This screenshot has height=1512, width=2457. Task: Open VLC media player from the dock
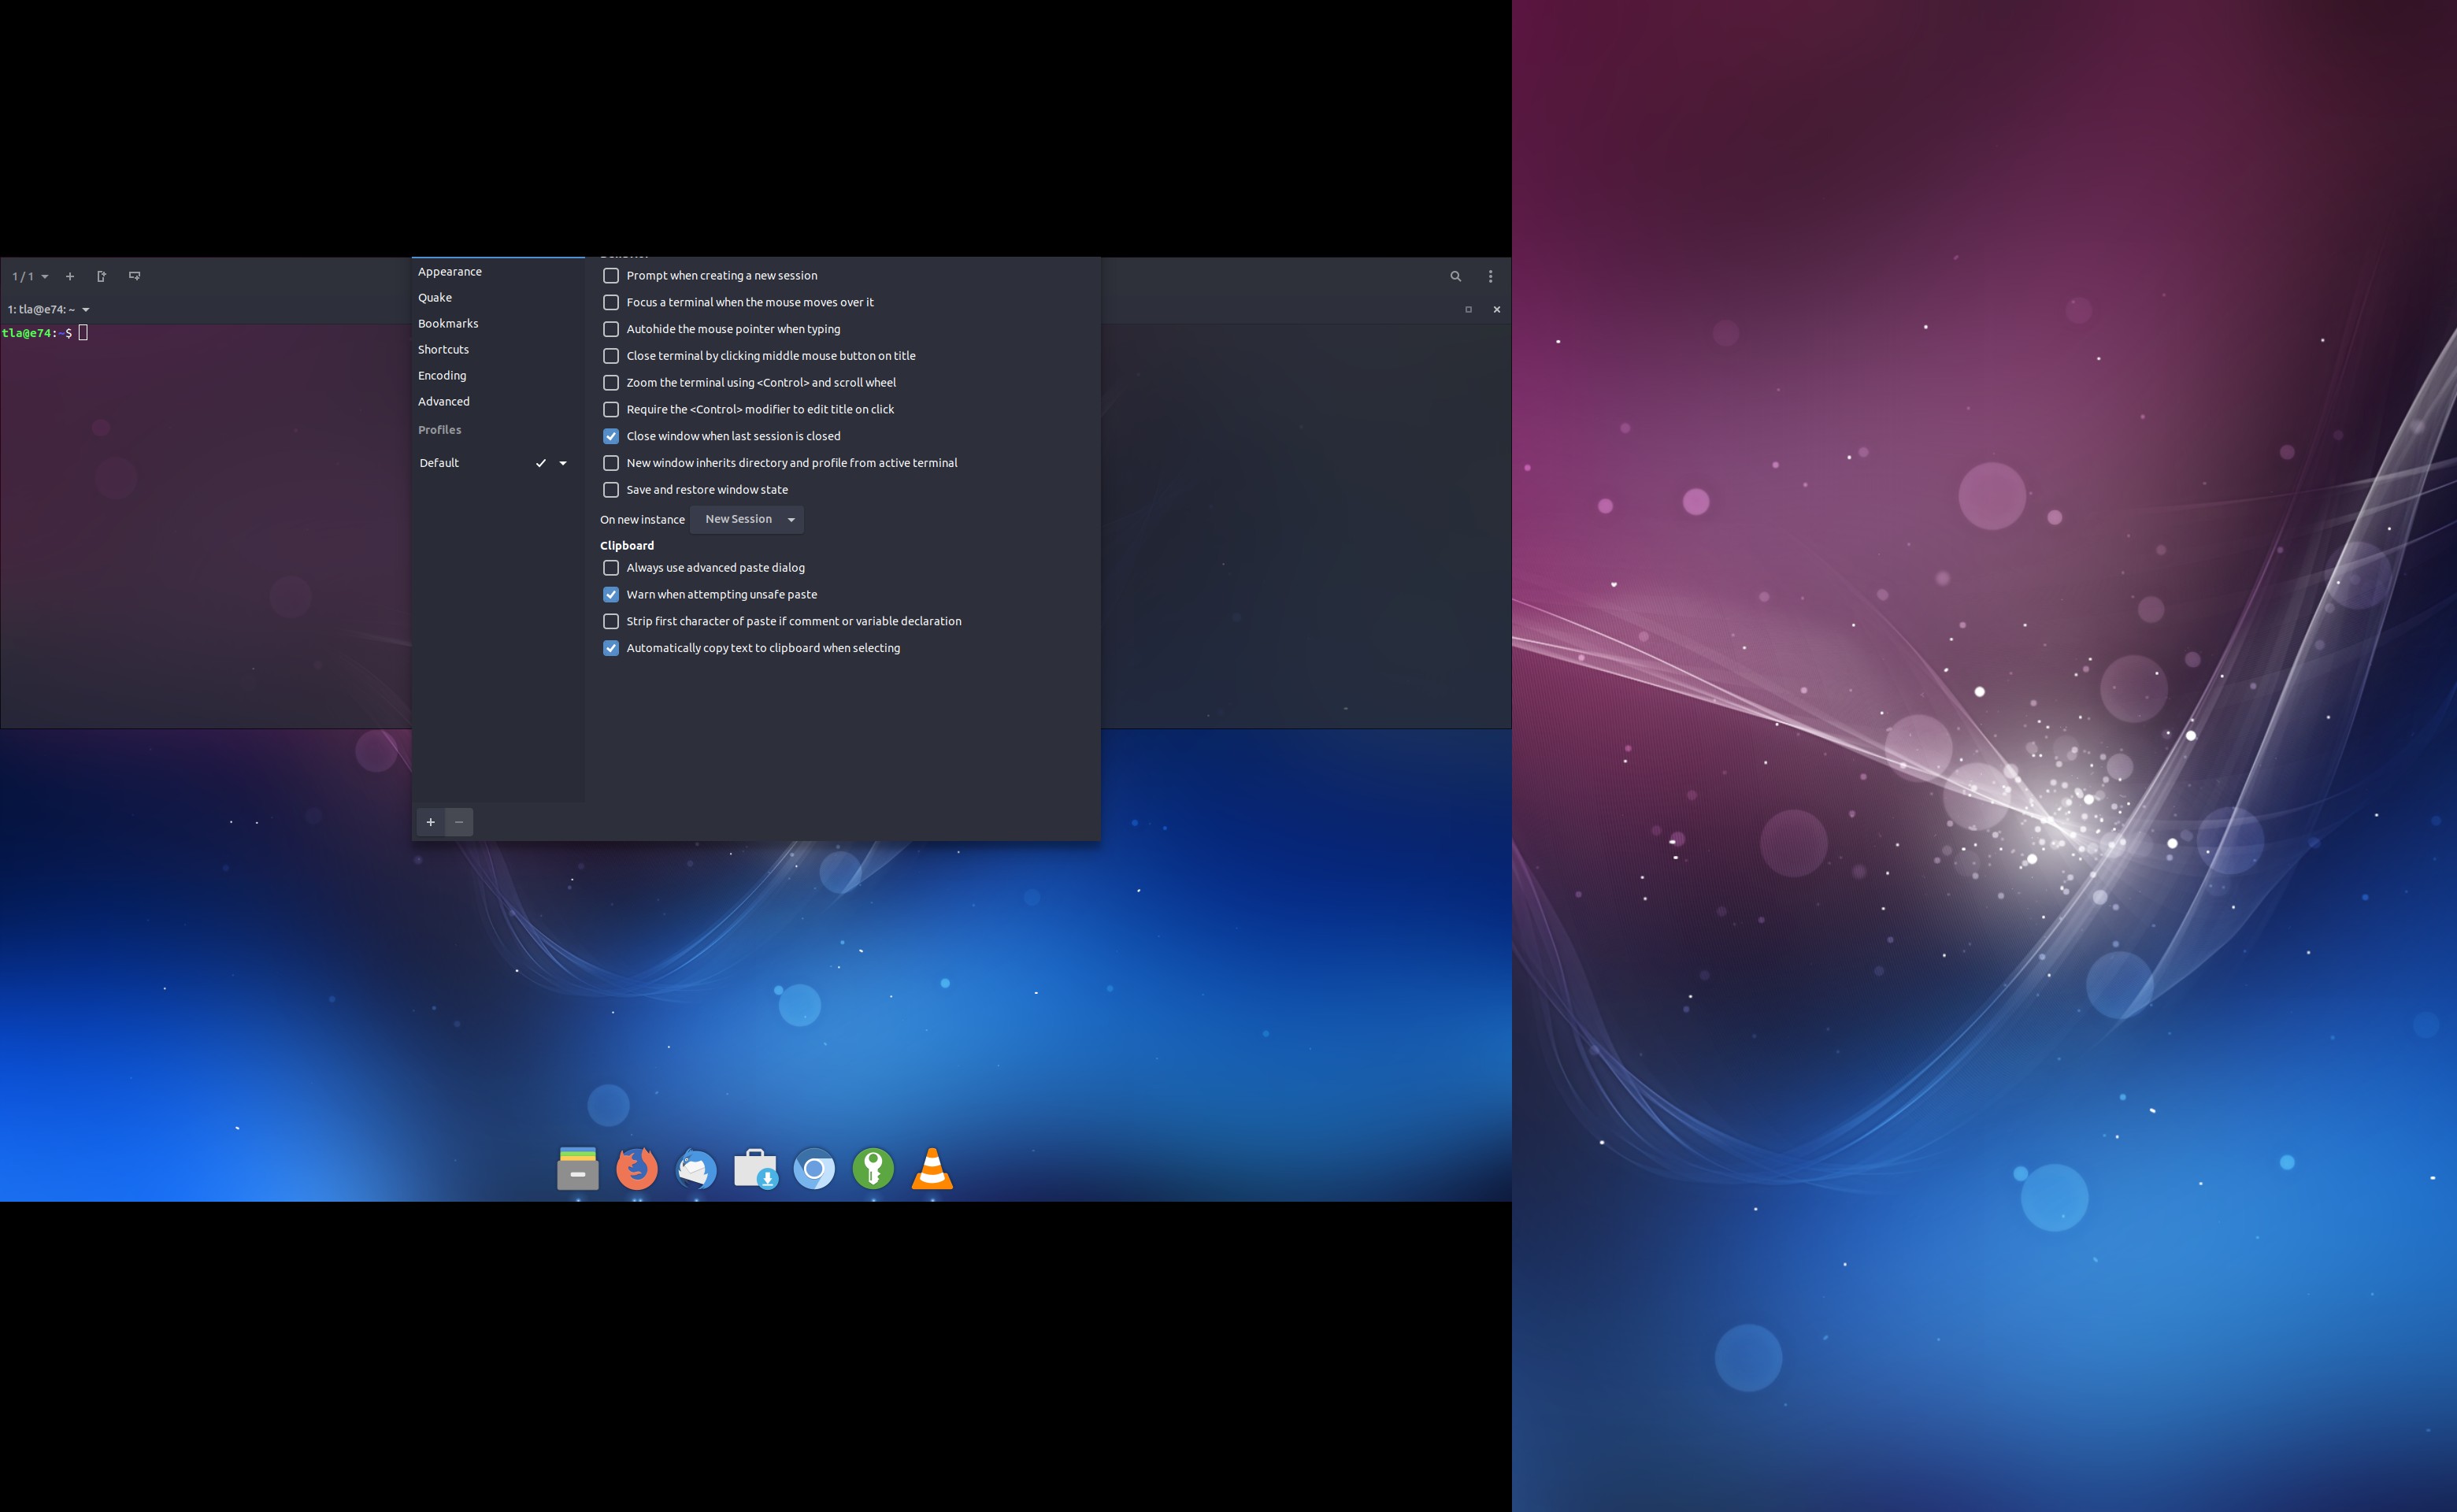click(931, 1168)
